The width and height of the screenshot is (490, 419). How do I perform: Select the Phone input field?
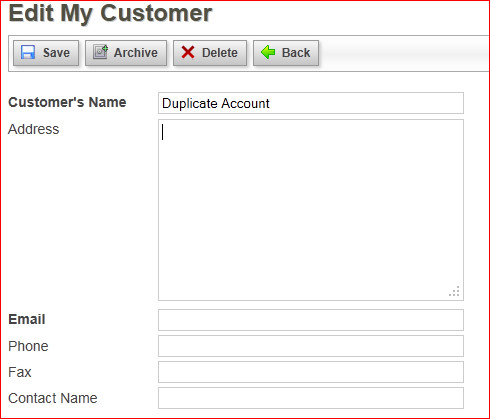click(311, 346)
